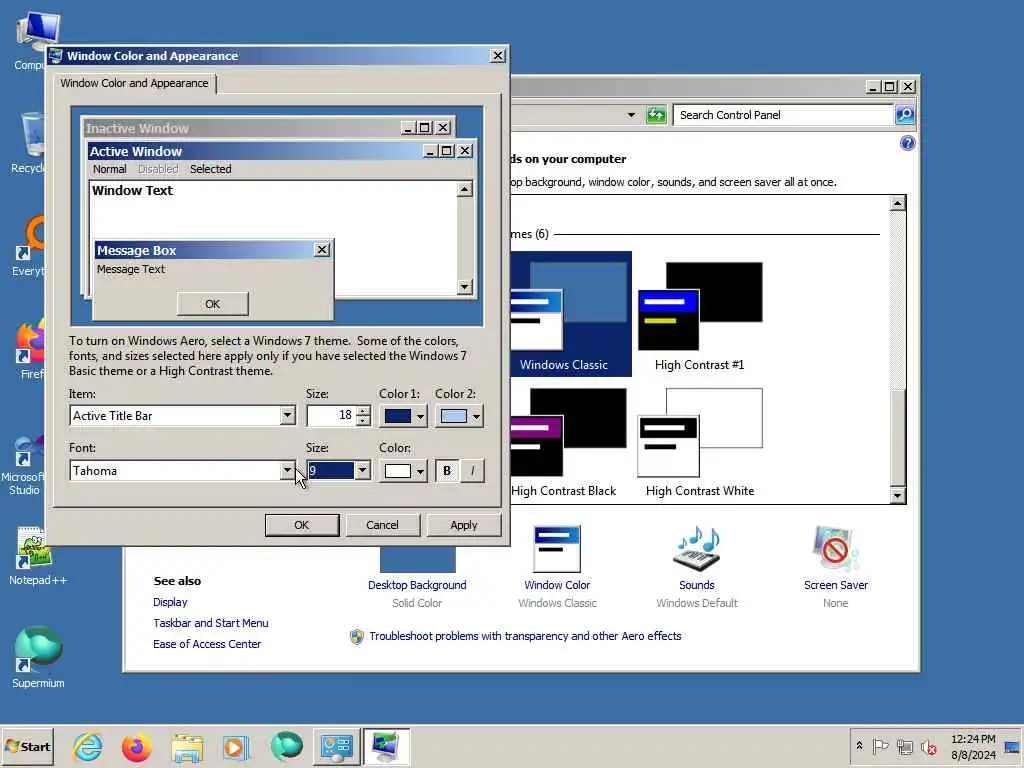Click the Color 1 dark blue swatch
1024x768 pixels.
coord(398,416)
